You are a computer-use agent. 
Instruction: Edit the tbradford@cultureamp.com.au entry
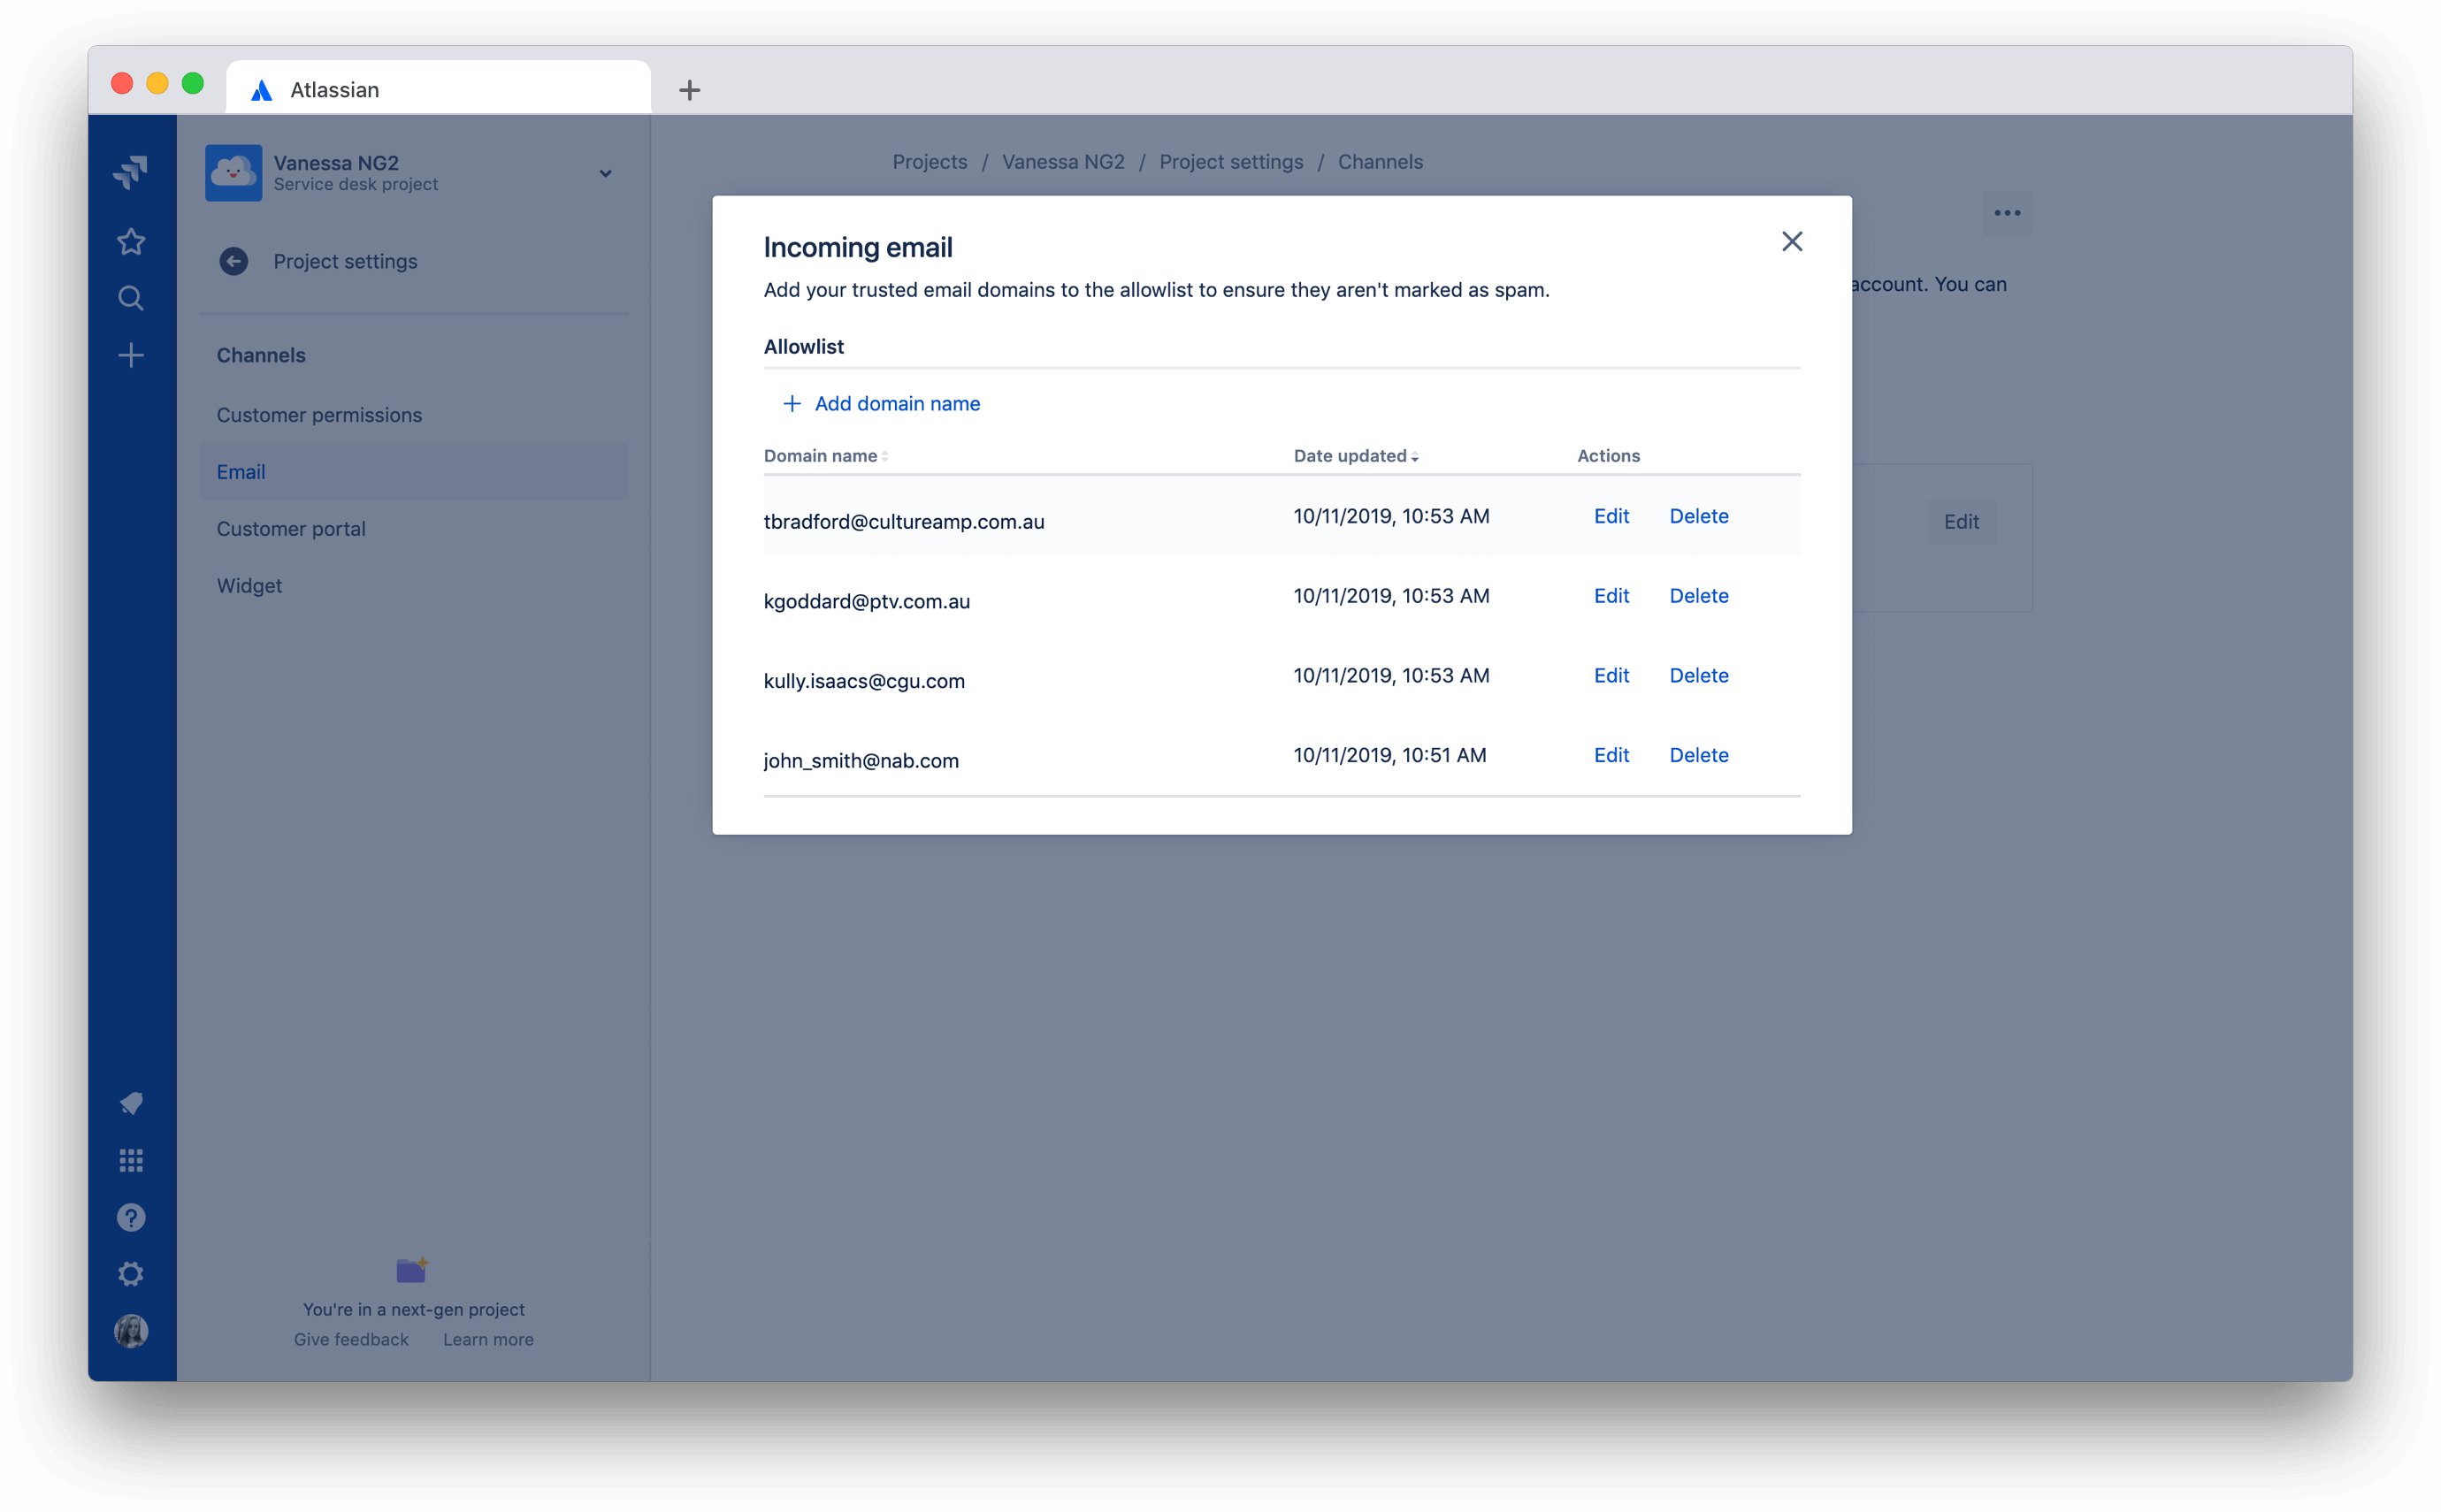[x=1611, y=516]
